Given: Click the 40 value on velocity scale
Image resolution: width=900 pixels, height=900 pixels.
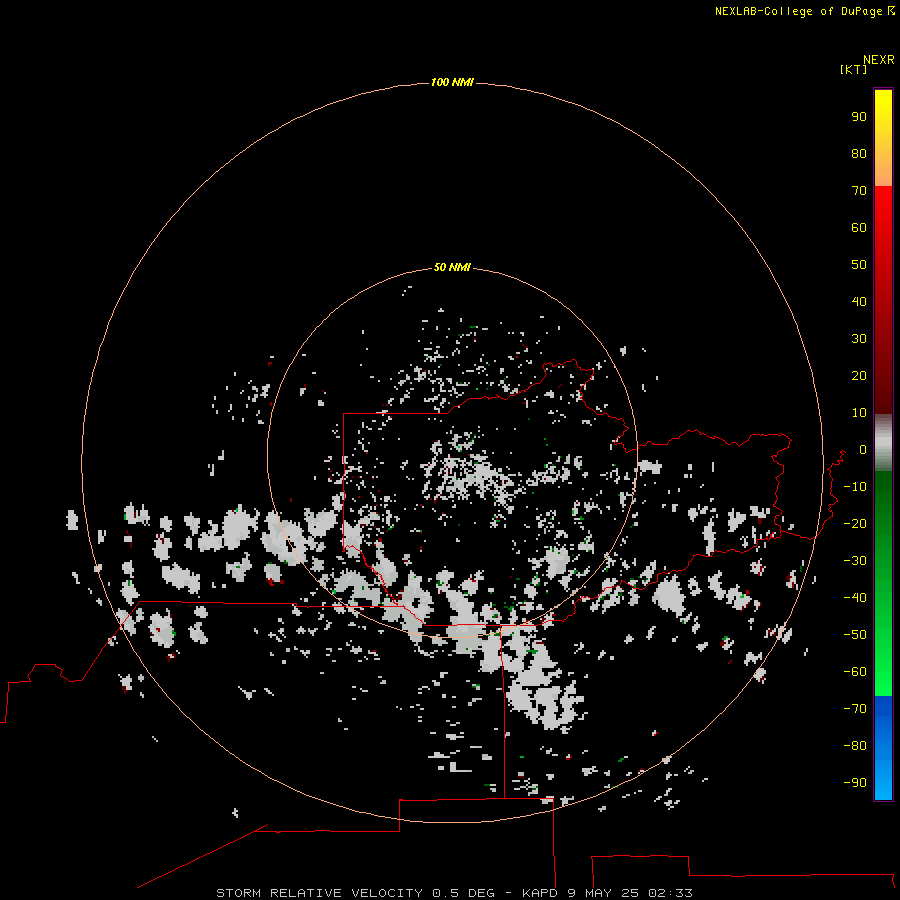Looking at the screenshot, I should point(859,302).
